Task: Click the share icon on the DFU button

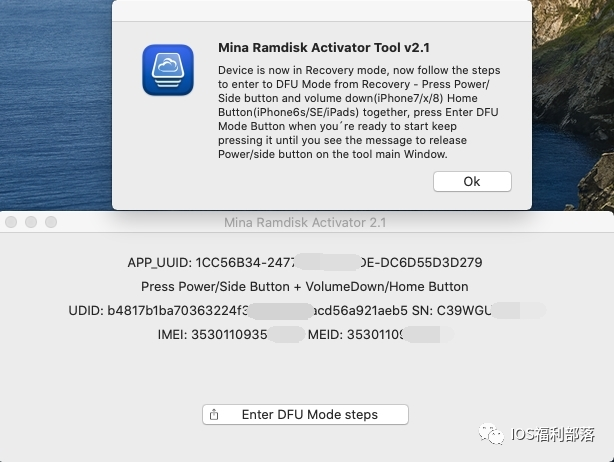Action: [x=214, y=415]
